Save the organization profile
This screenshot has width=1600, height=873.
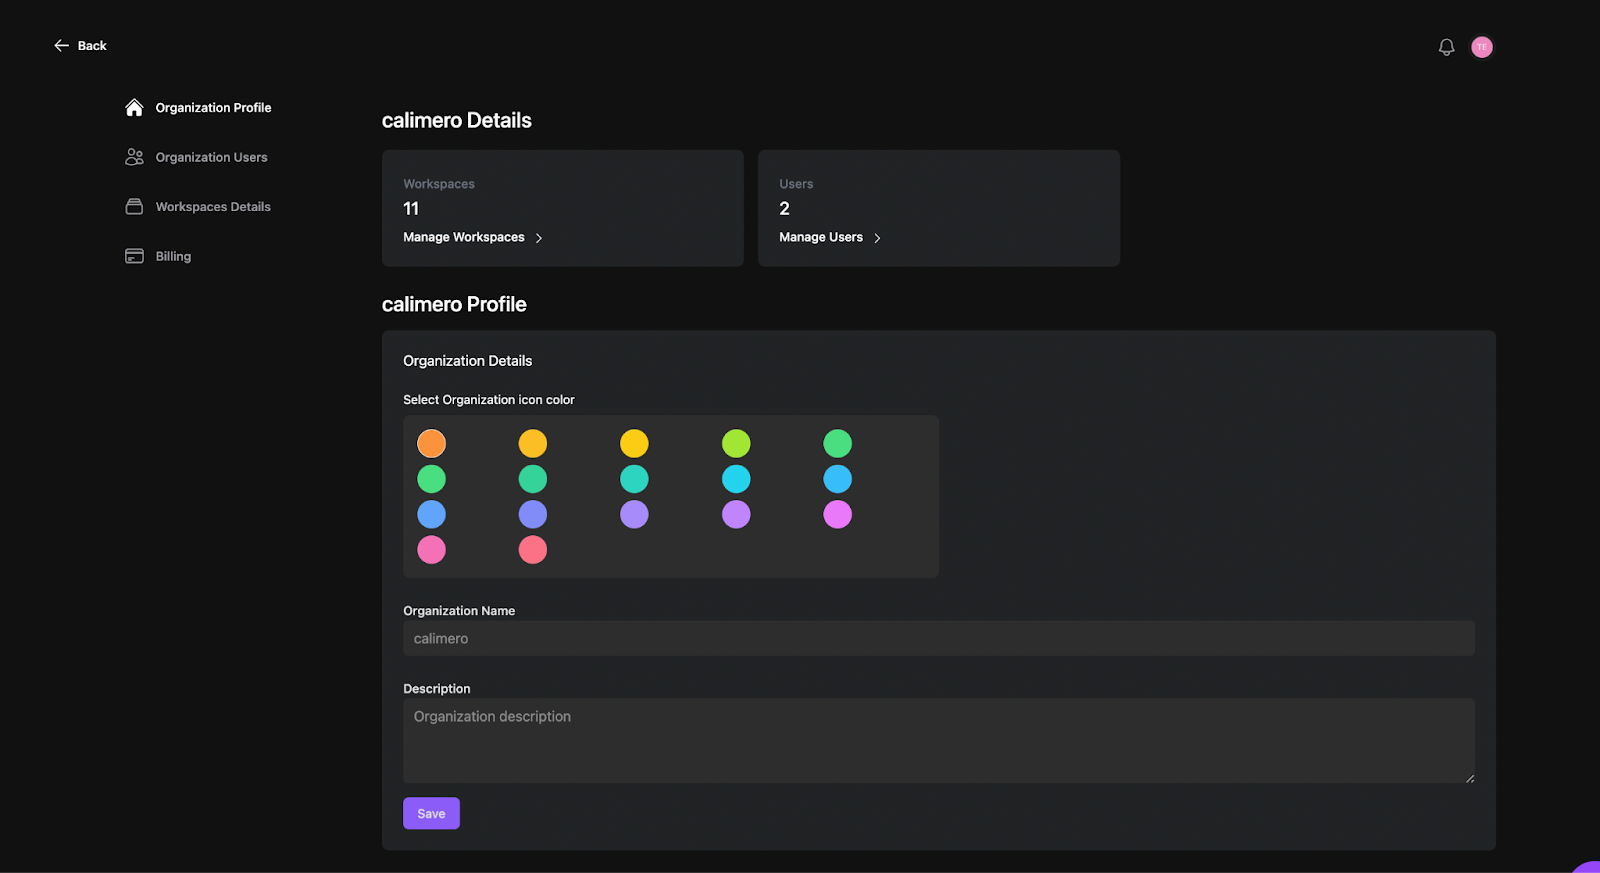431,813
